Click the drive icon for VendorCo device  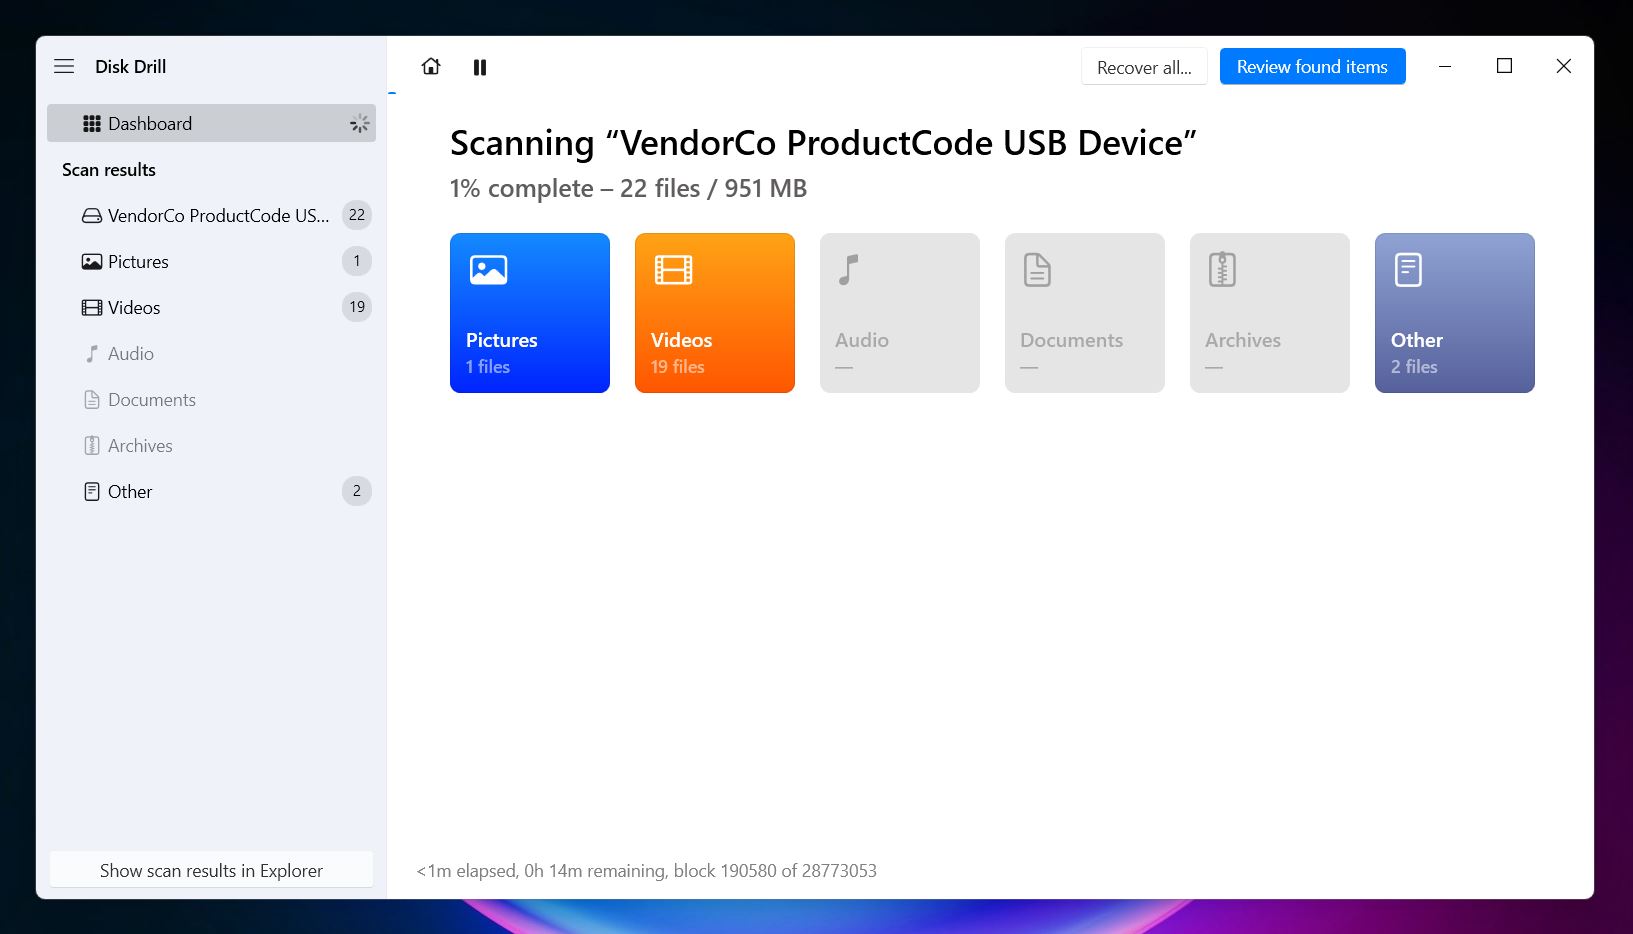coord(92,215)
